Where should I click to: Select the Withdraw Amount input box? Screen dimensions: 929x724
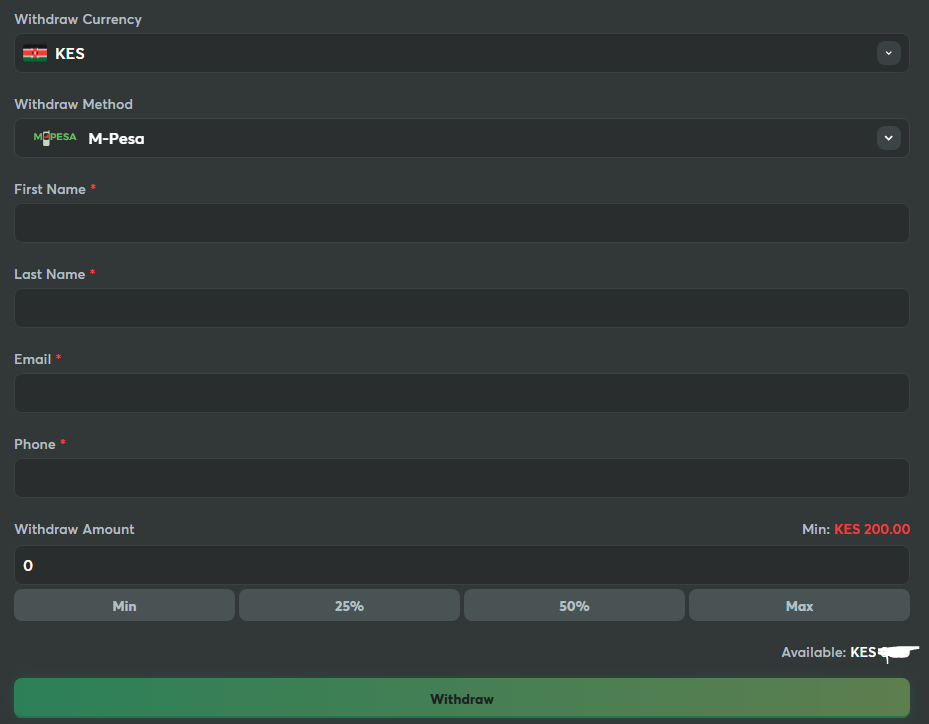461,565
